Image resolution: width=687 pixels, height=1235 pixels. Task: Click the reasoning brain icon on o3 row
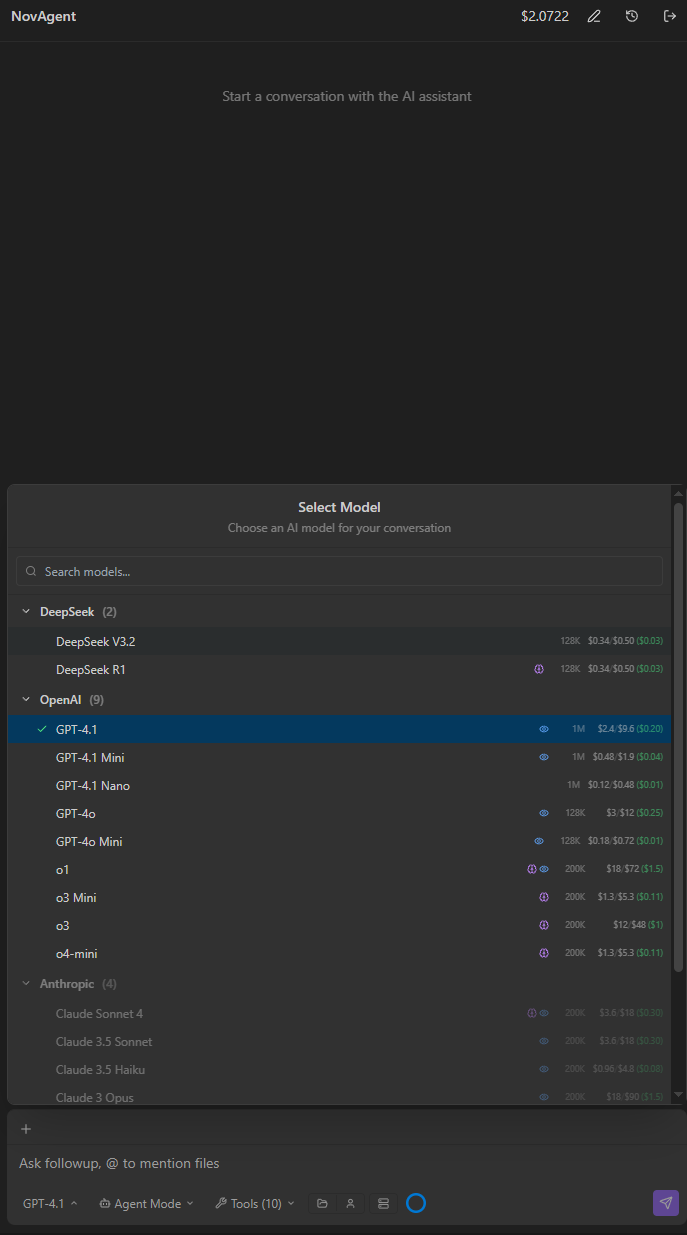pos(544,925)
